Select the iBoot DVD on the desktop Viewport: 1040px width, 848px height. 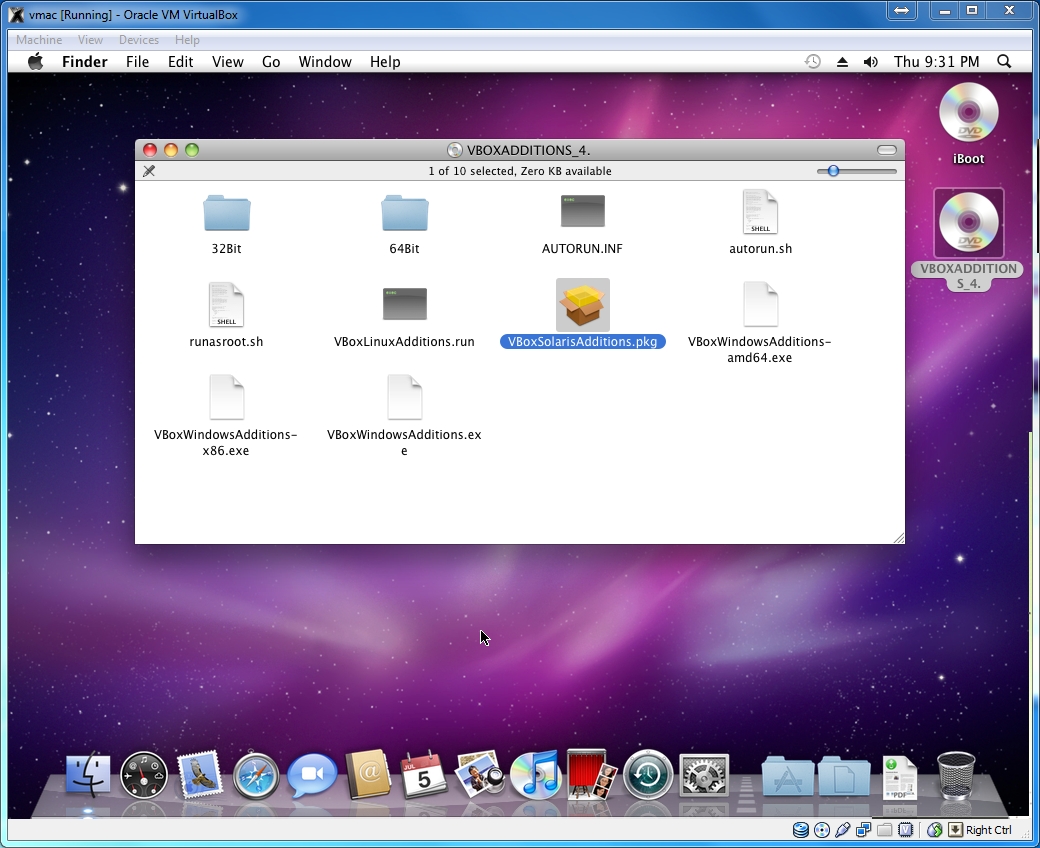(x=968, y=113)
